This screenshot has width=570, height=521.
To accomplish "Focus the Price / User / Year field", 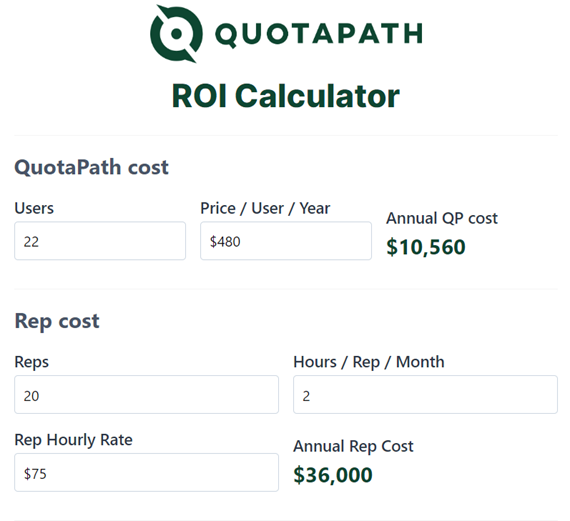I will [286, 241].
